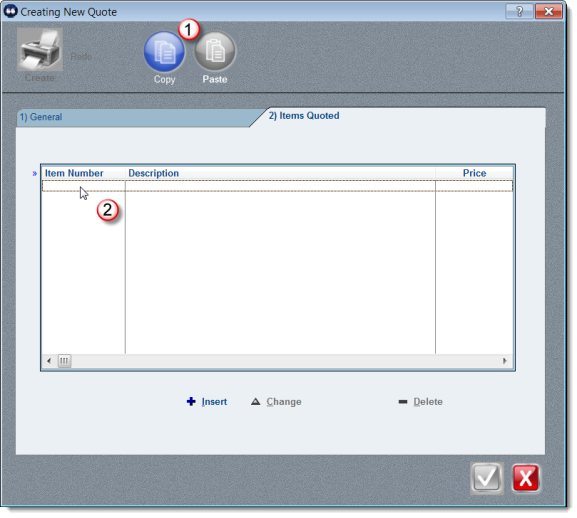Click the green checkmark OK button
The width and height of the screenshot is (577, 518).
tap(486, 478)
